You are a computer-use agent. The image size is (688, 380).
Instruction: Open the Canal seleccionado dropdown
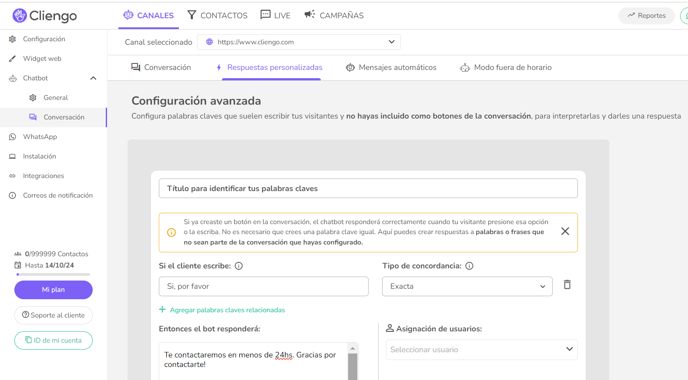pos(299,42)
